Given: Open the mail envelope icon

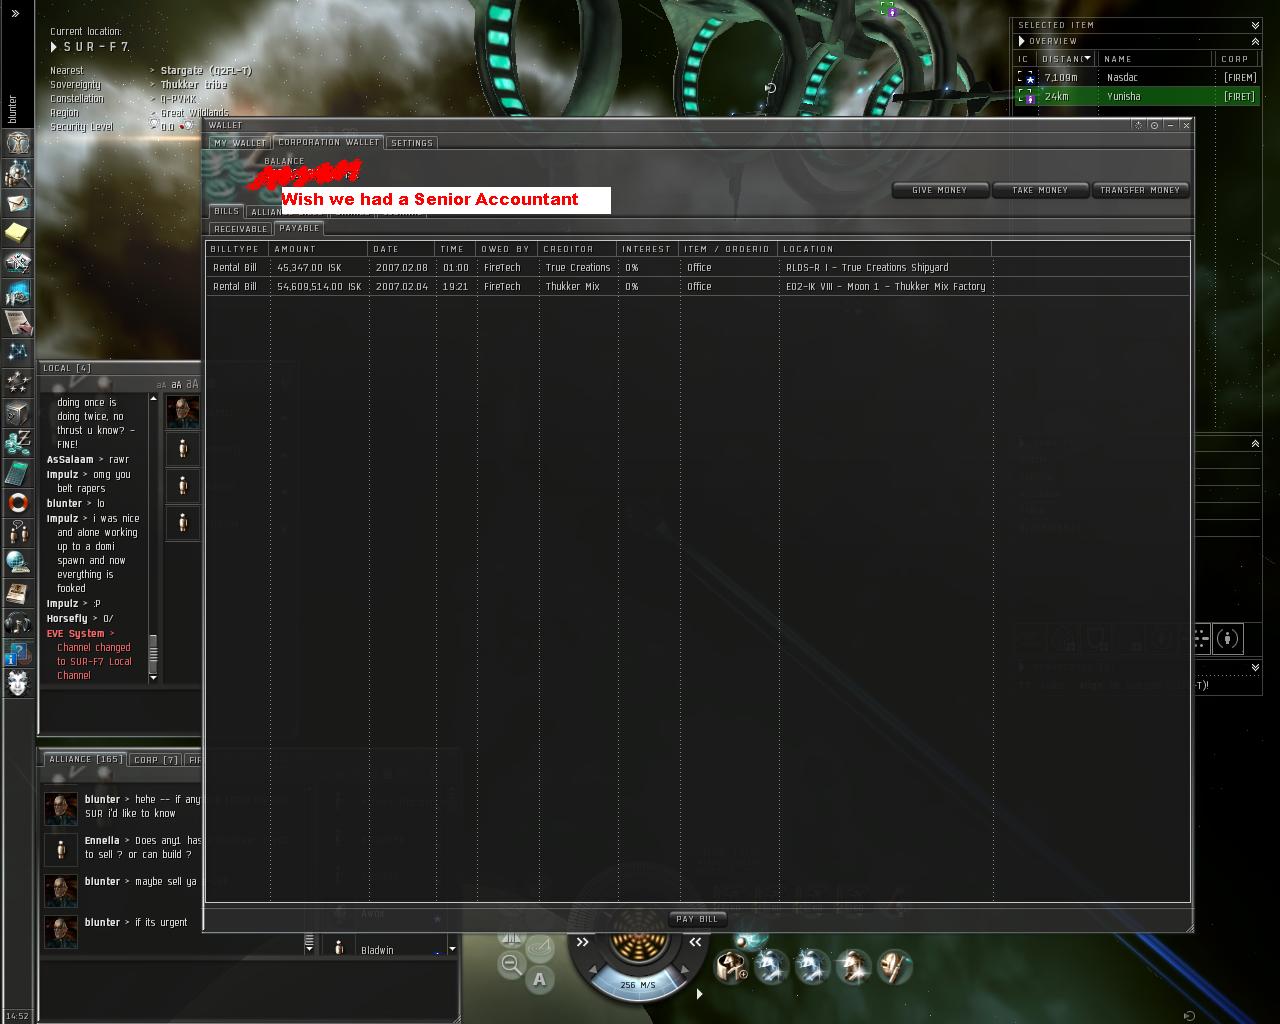Looking at the screenshot, I should [18, 203].
